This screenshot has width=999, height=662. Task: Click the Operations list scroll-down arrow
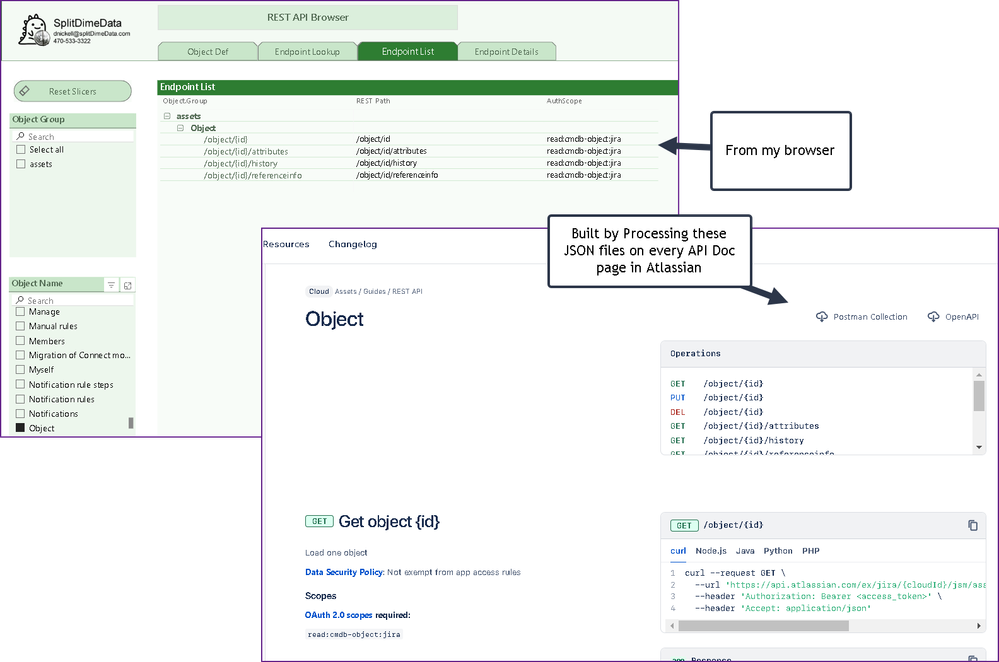[979, 447]
